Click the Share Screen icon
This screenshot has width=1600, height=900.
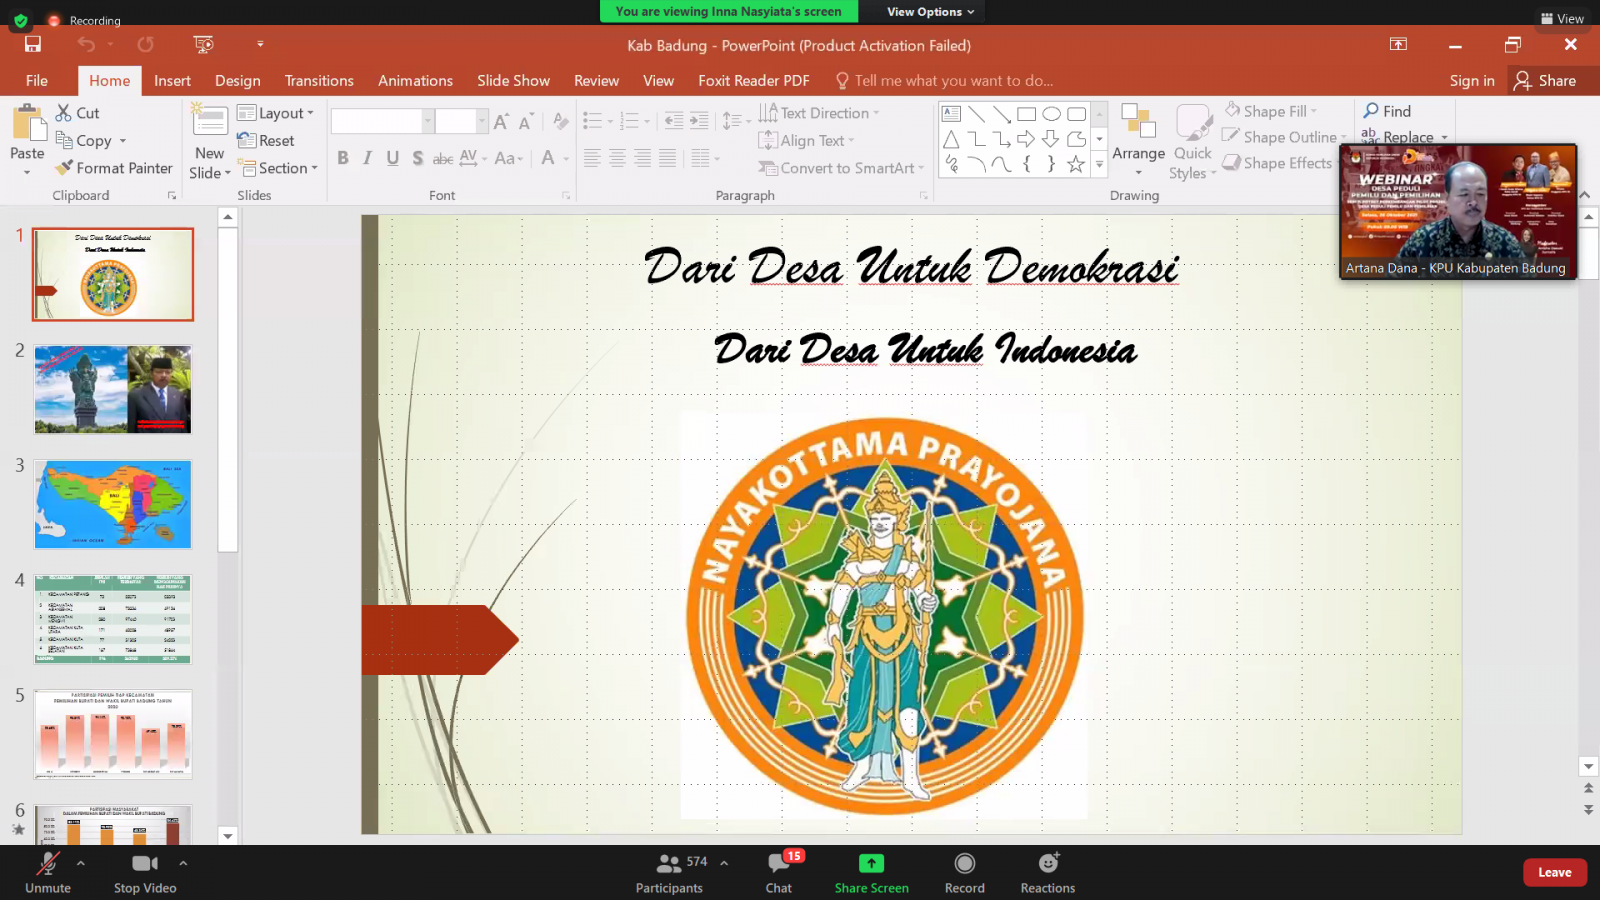coord(871,864)
